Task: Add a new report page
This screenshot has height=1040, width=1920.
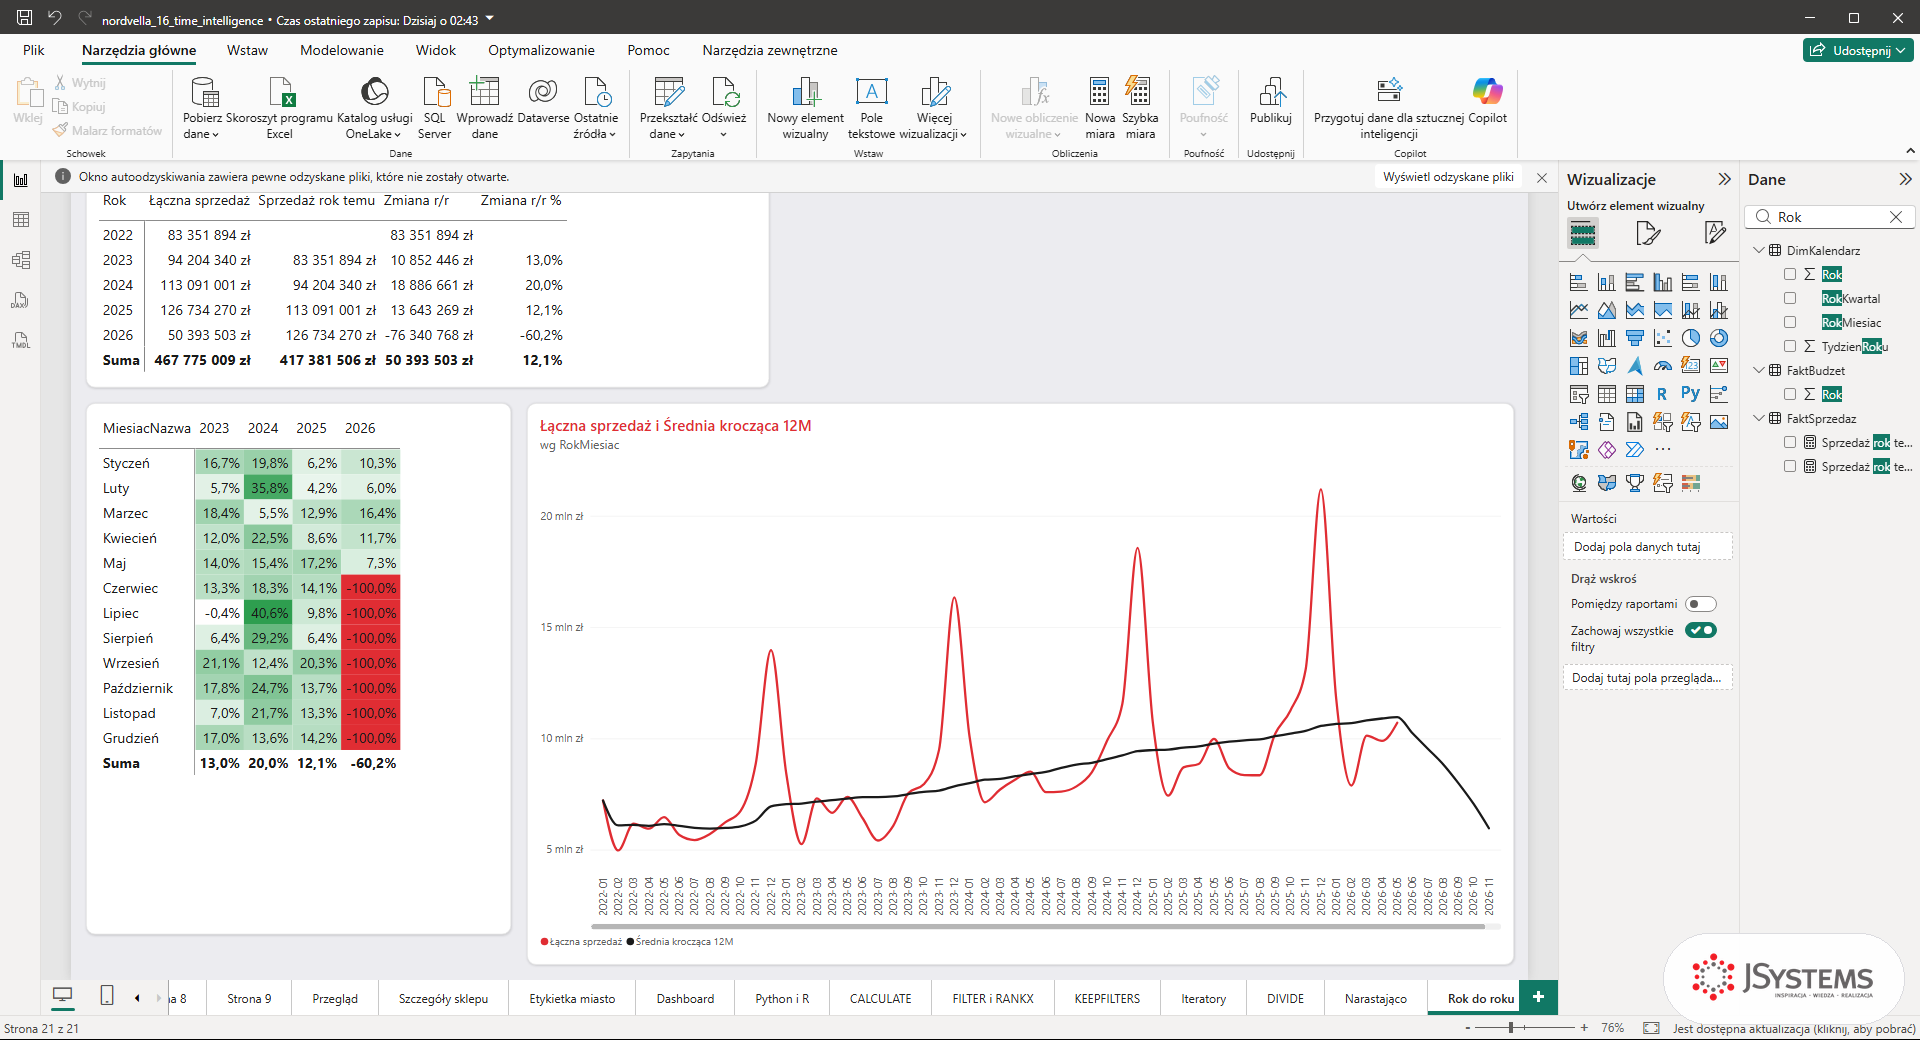Action: click(x=1538, y=997)
